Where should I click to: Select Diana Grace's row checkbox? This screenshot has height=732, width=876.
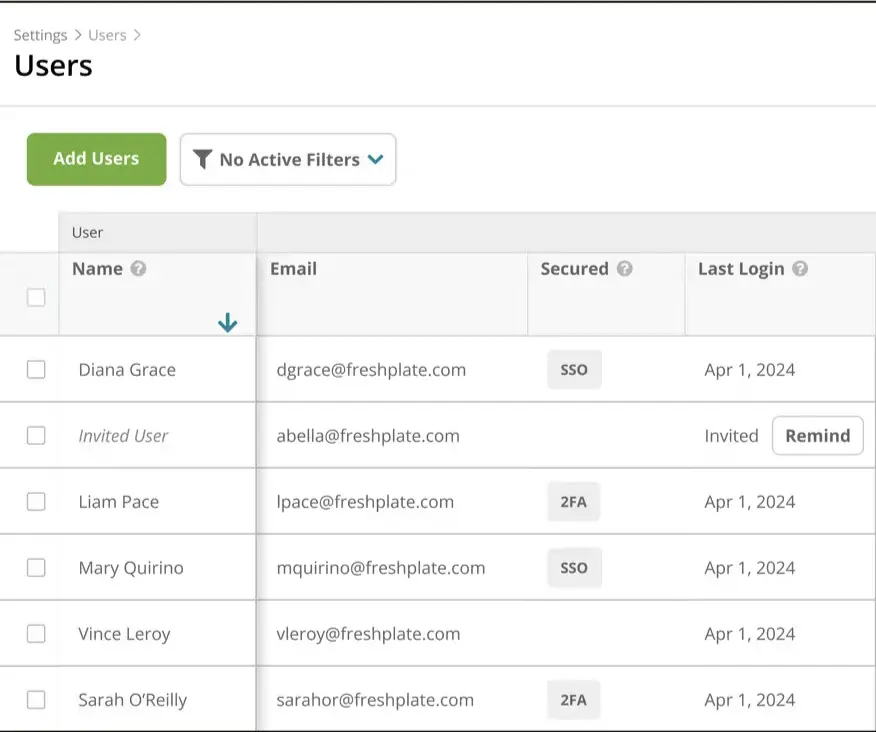pyautogui.click(x=36, y=369)
